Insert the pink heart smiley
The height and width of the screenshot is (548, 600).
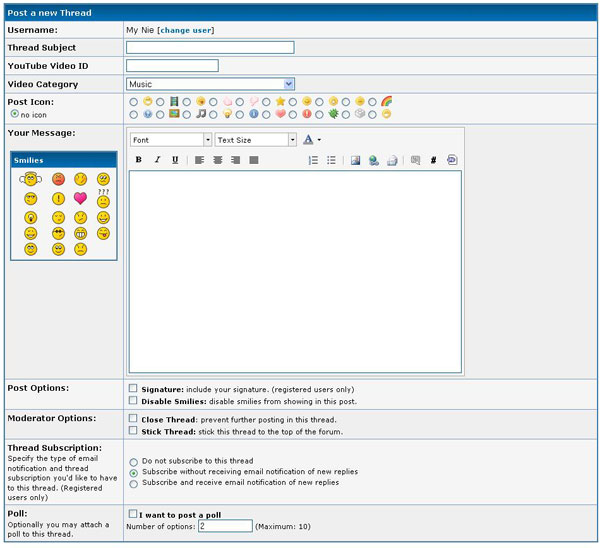click(80, 198)
